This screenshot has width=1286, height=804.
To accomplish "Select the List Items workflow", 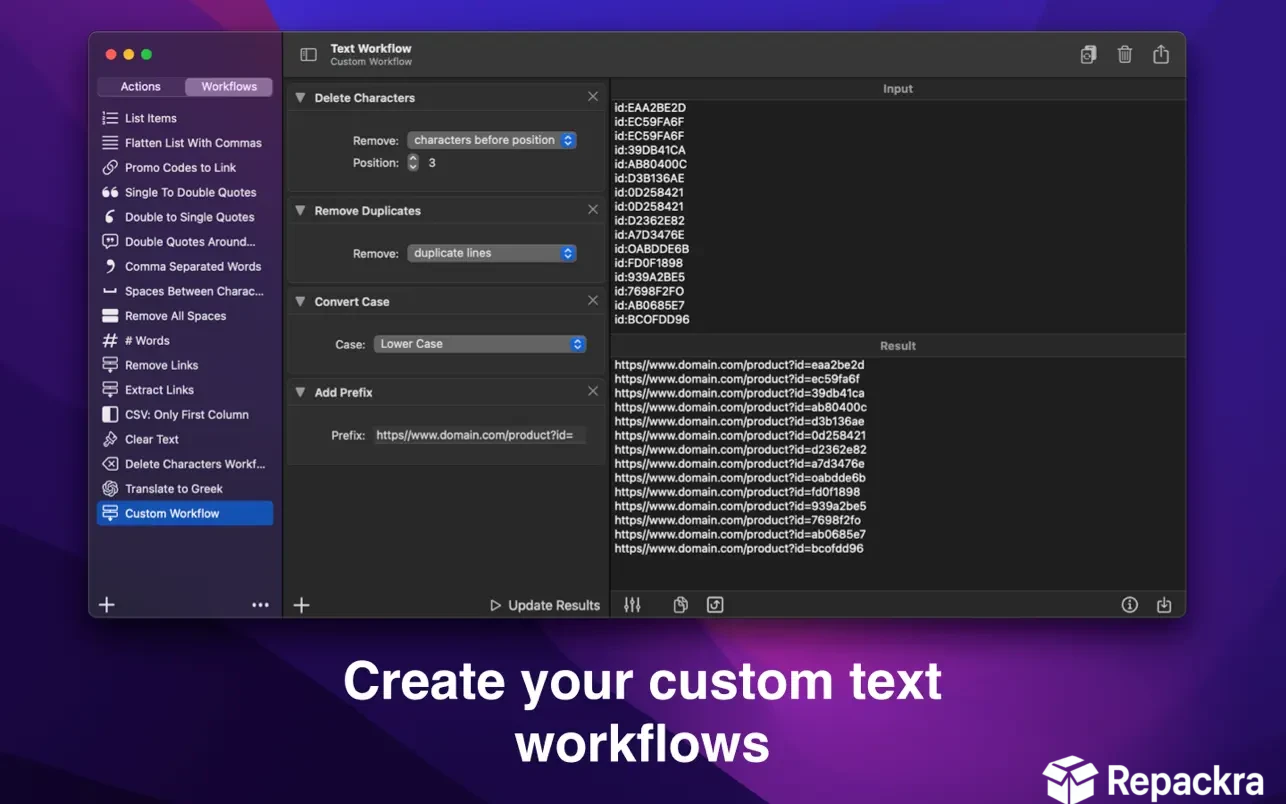I will 185,118.
